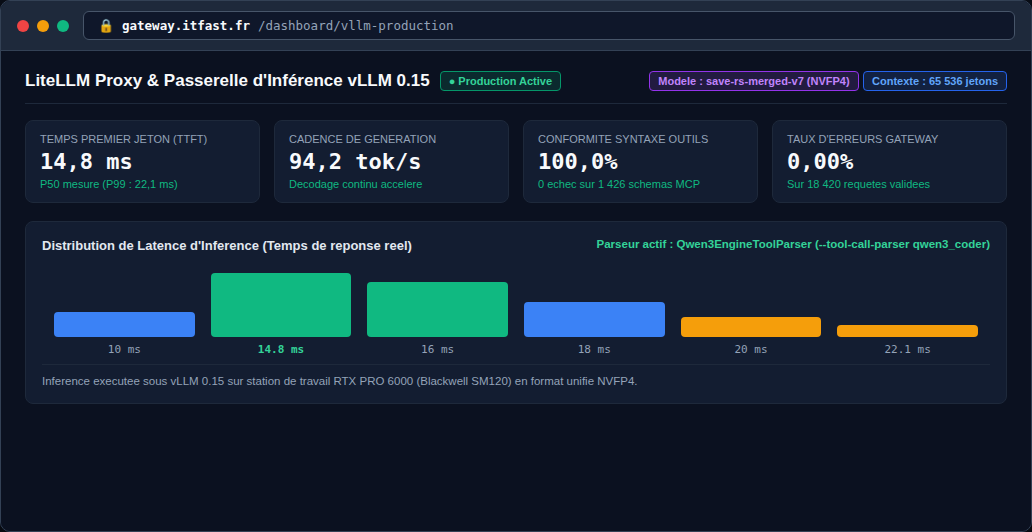
Task: Click the /dashboard/vllm-production URL path
Action: 356,26
